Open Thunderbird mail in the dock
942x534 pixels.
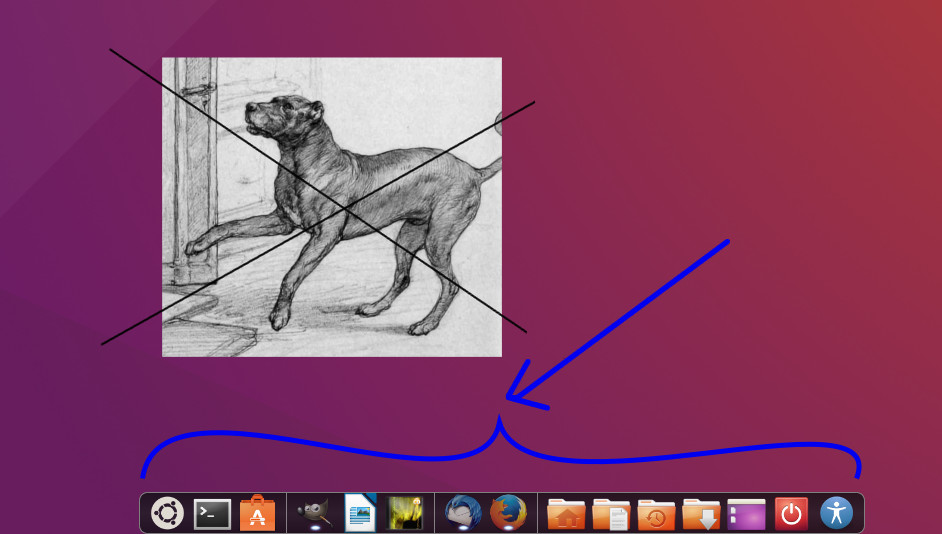pos(463,512)
